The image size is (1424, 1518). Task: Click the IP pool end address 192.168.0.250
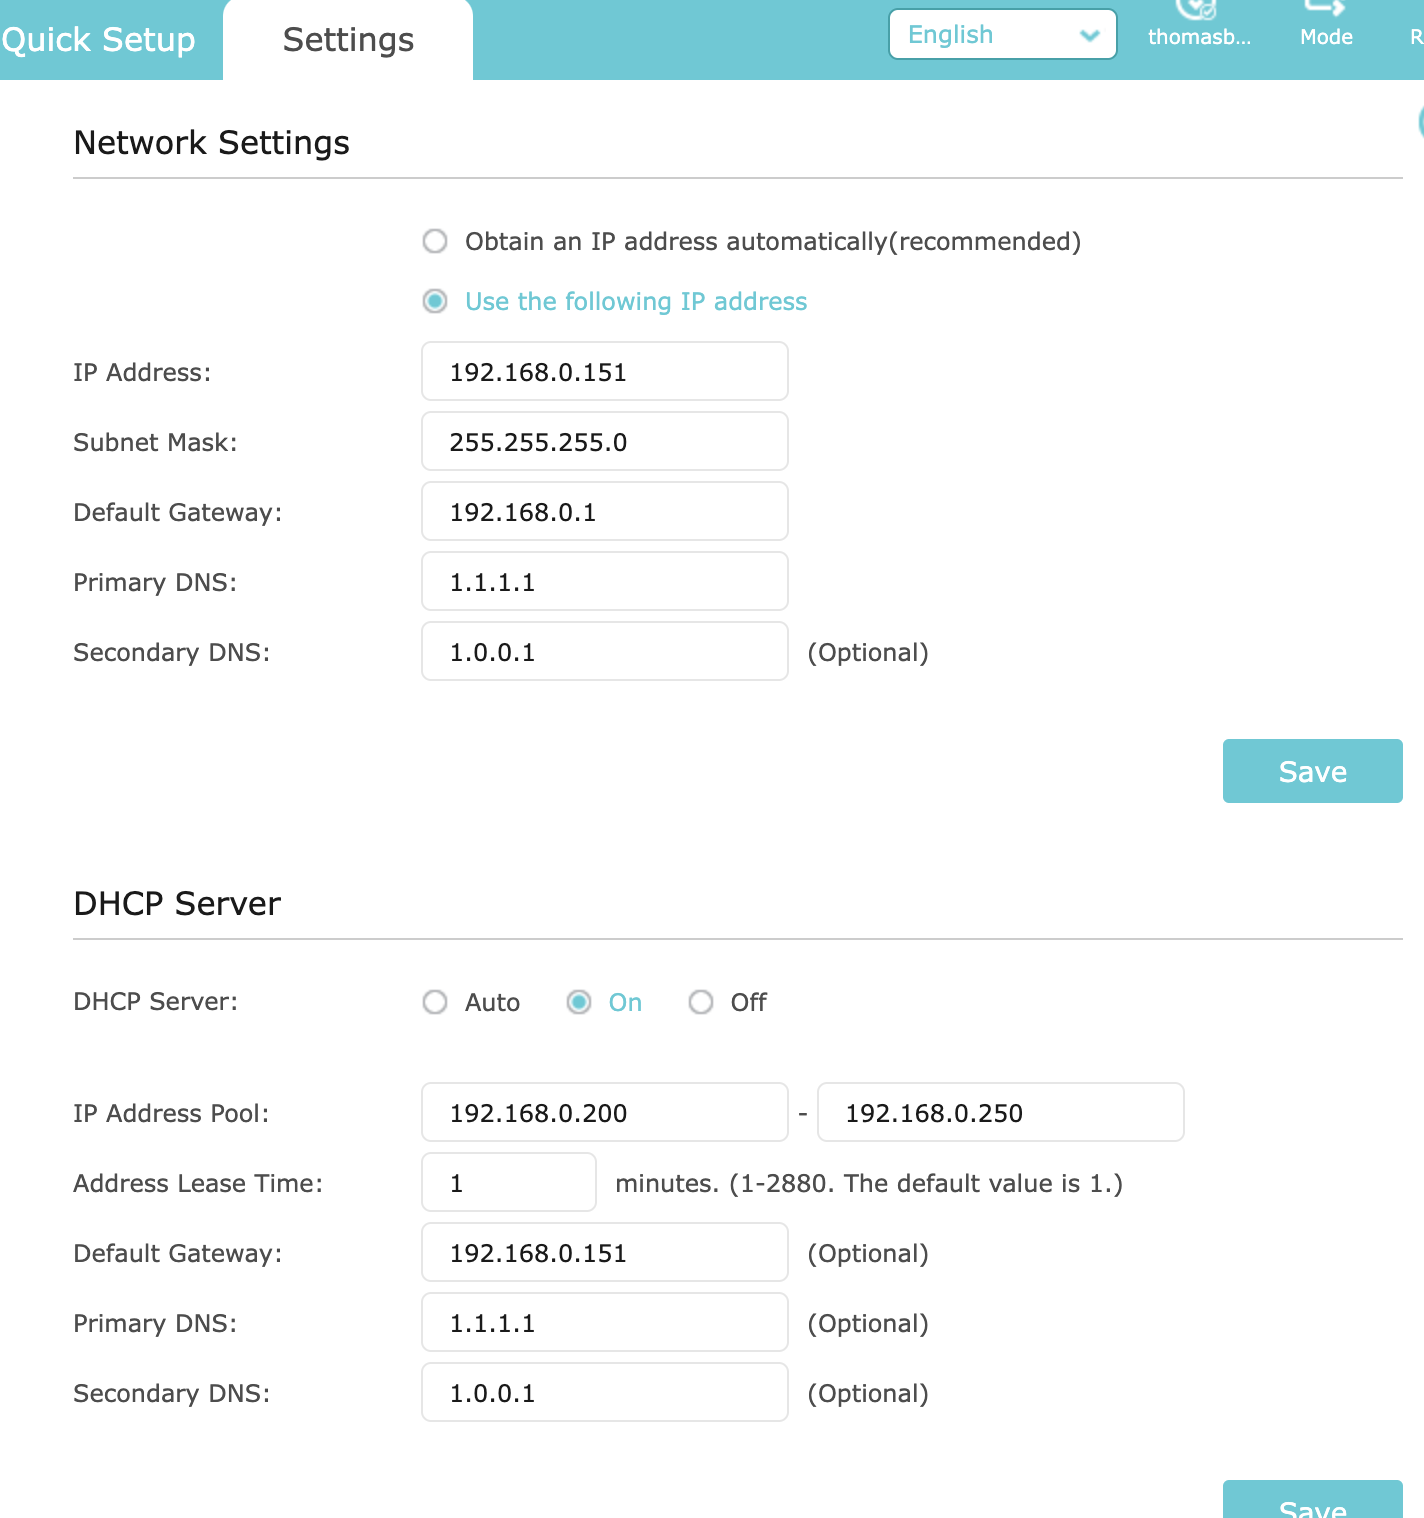(1000, 1113)
